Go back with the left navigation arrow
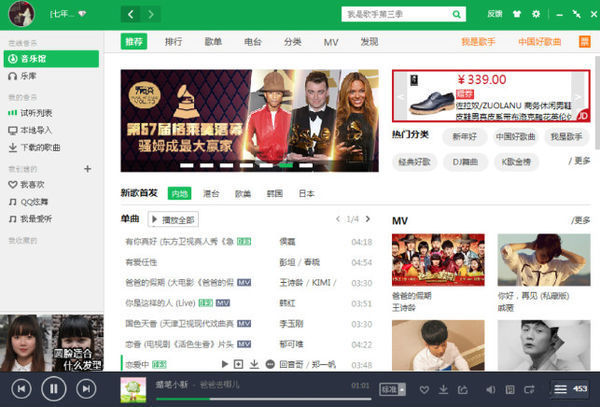Image resolution: width=600 pixels, height=407 pixels. click(131, 15)
